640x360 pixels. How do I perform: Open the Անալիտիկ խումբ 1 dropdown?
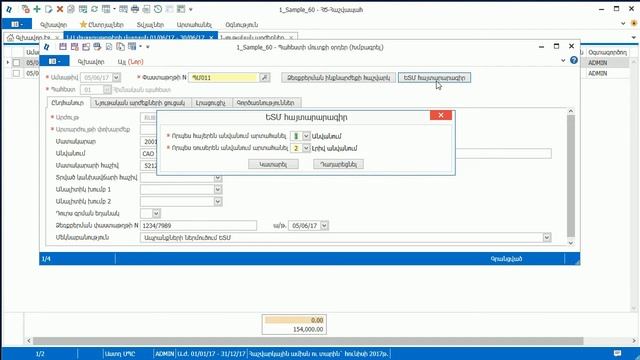click(218, 189)
